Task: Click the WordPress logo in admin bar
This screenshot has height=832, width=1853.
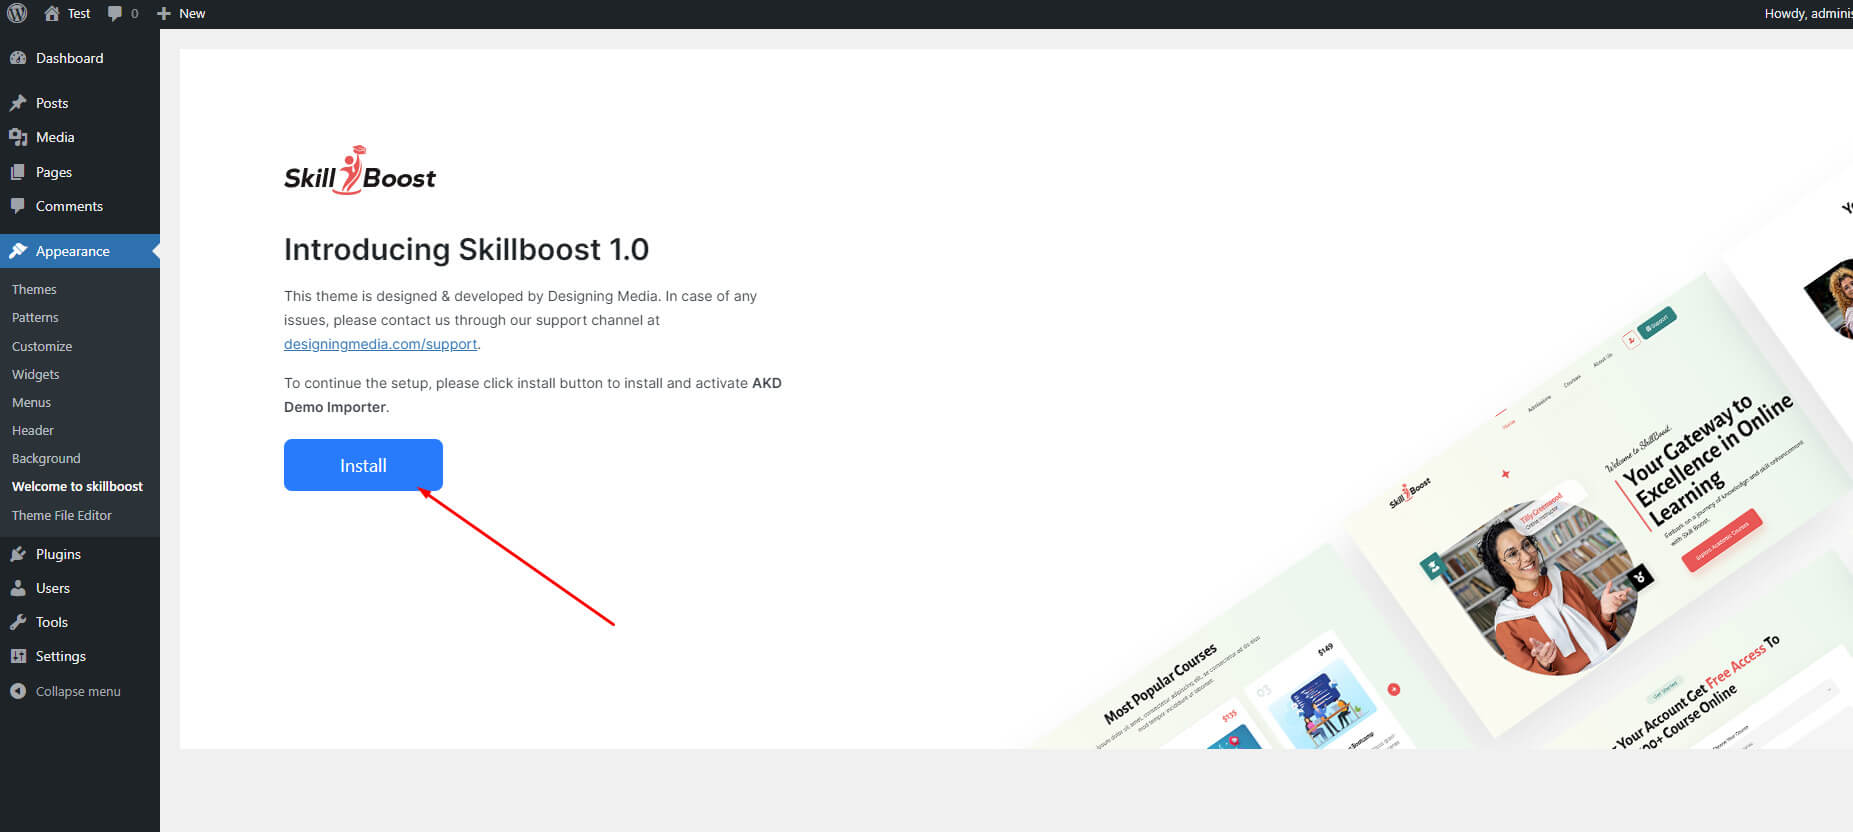Action: (17, 14)
